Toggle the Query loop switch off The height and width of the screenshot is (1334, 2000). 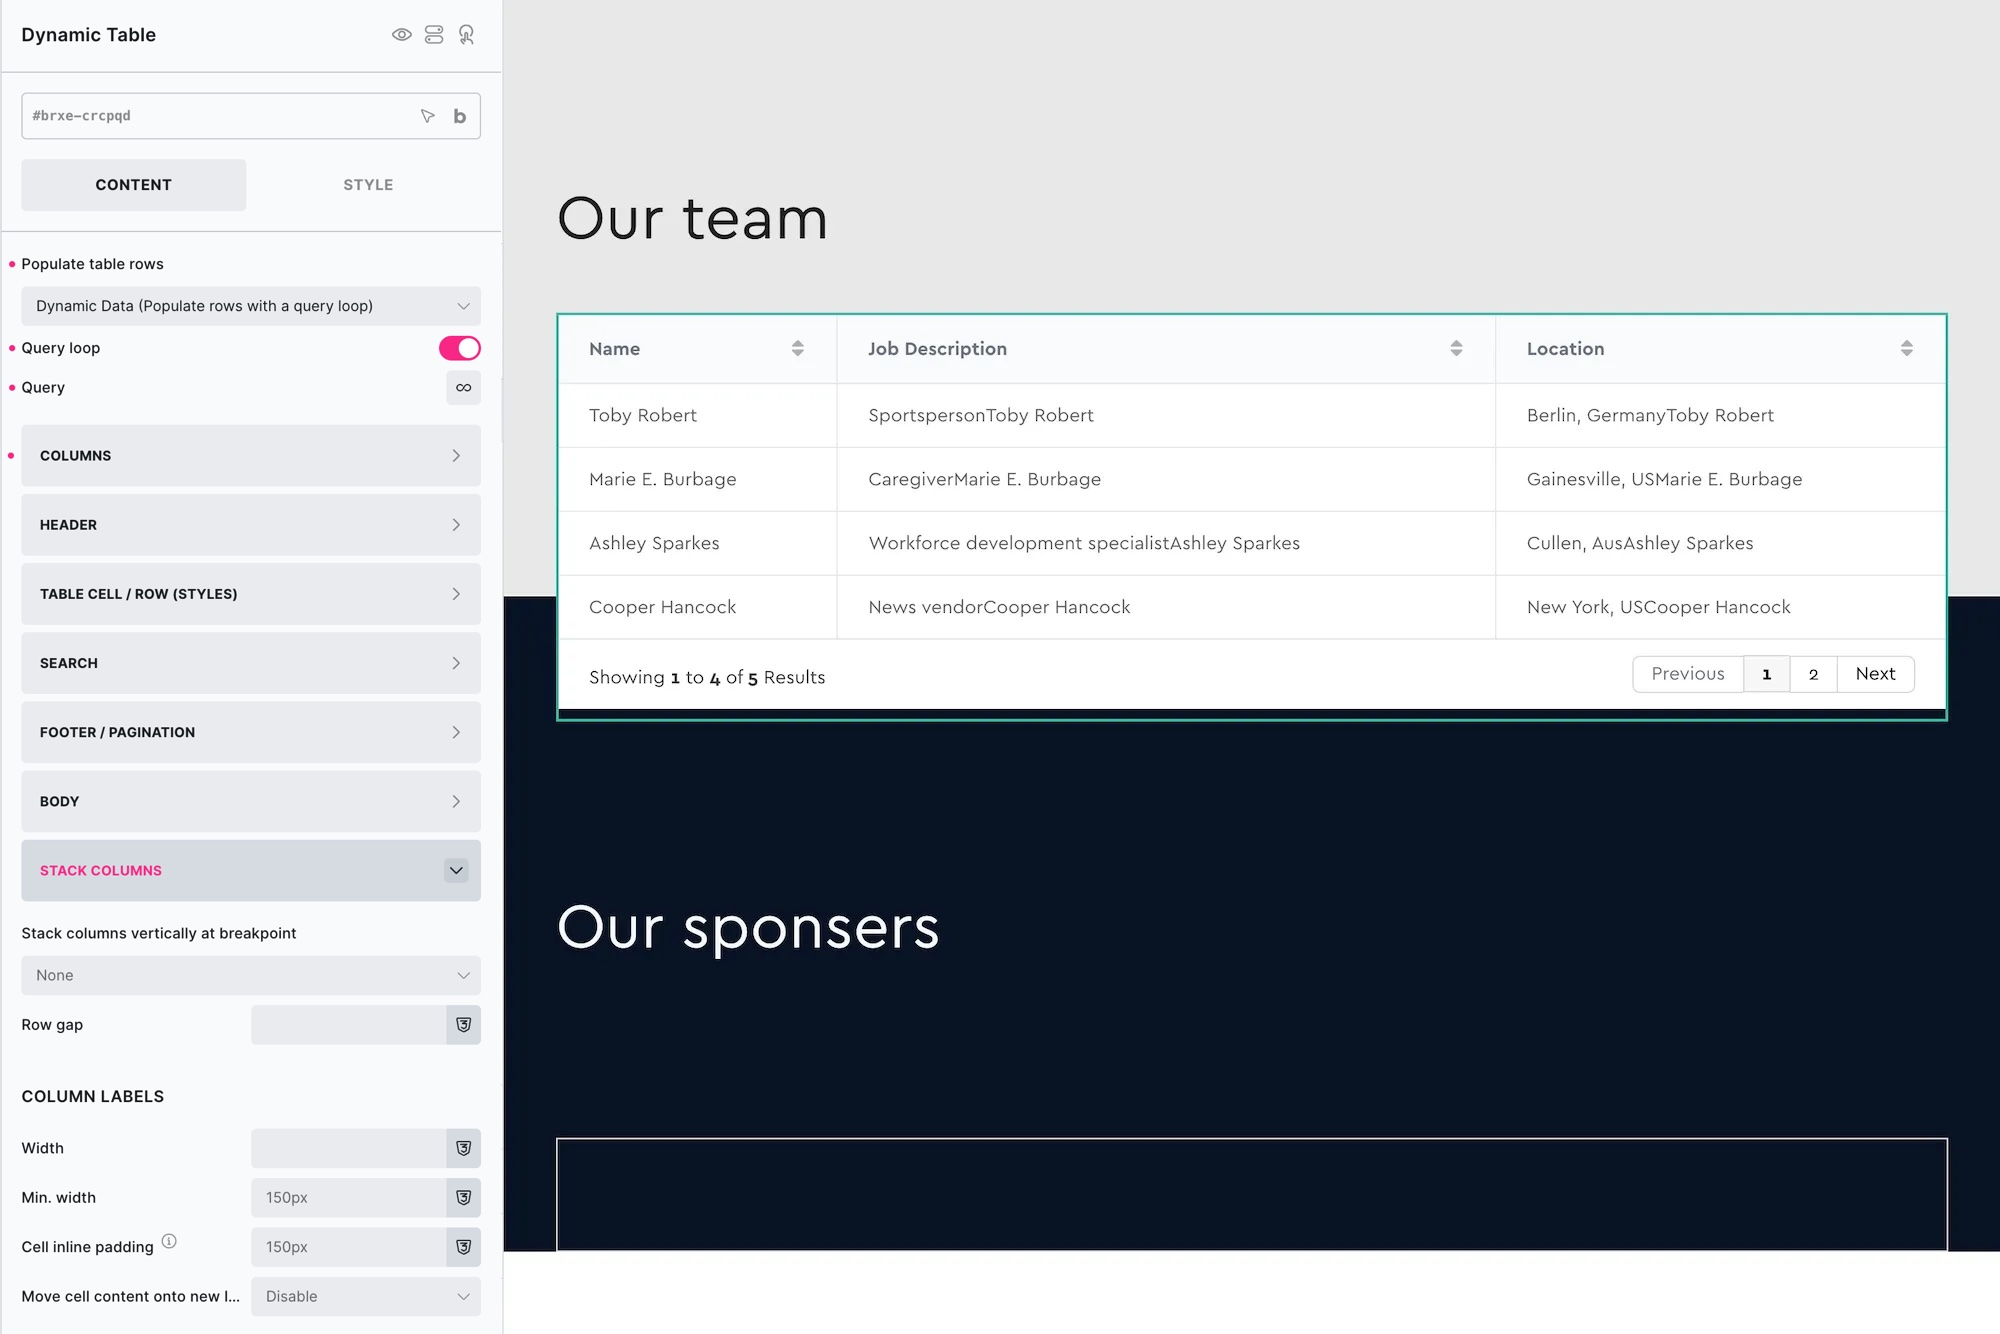[x=459, y=348]
